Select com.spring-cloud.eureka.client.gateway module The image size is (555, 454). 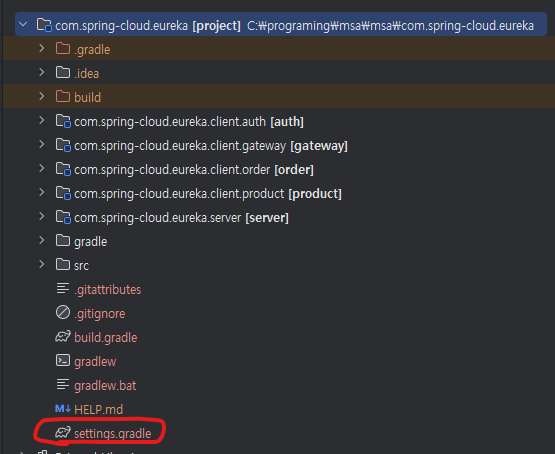pos(211,146)
